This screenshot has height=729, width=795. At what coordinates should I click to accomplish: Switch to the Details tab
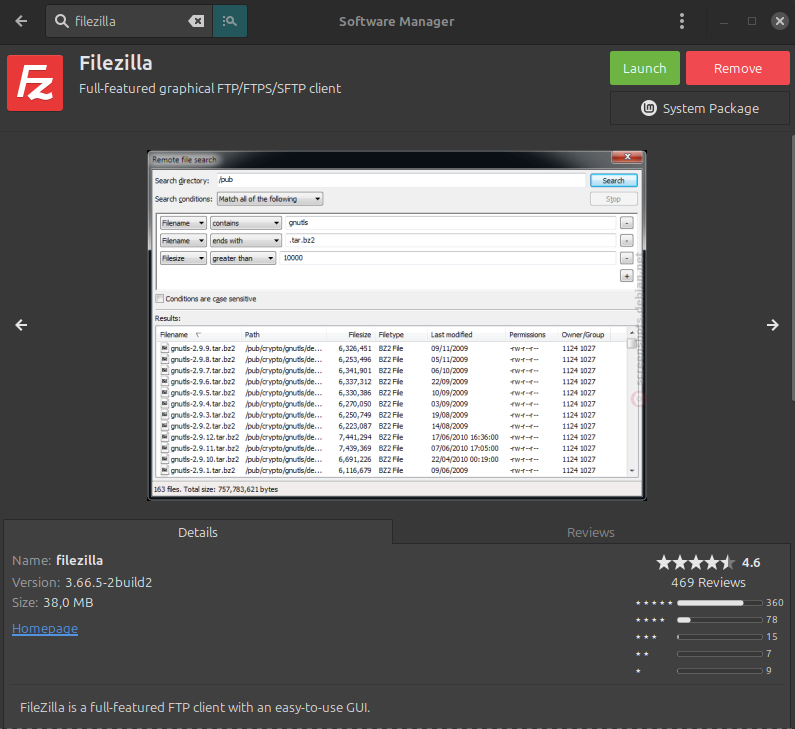coord(198,532)
